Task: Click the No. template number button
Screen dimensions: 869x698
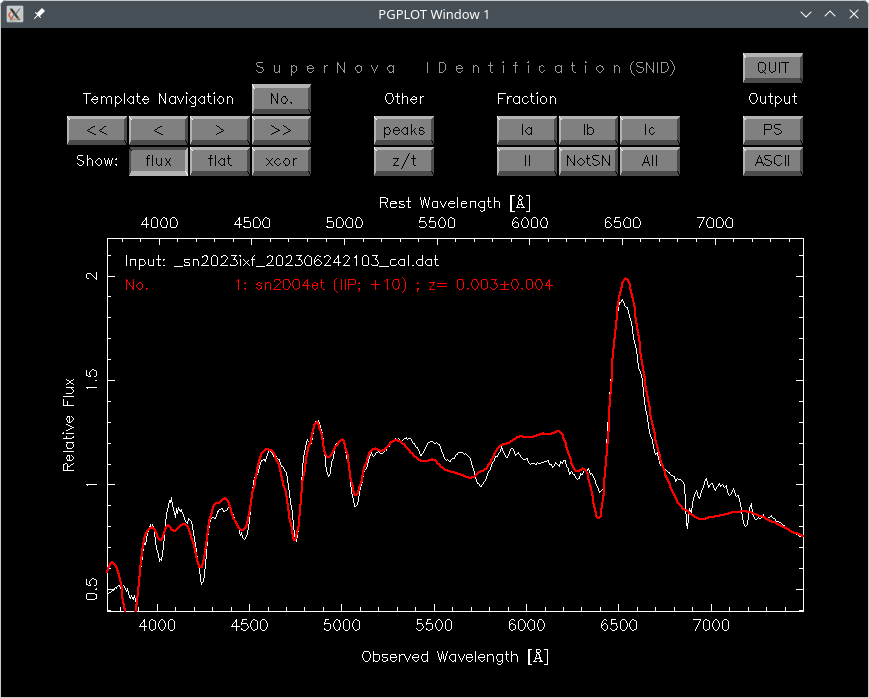Action: [x=281, y=99]
